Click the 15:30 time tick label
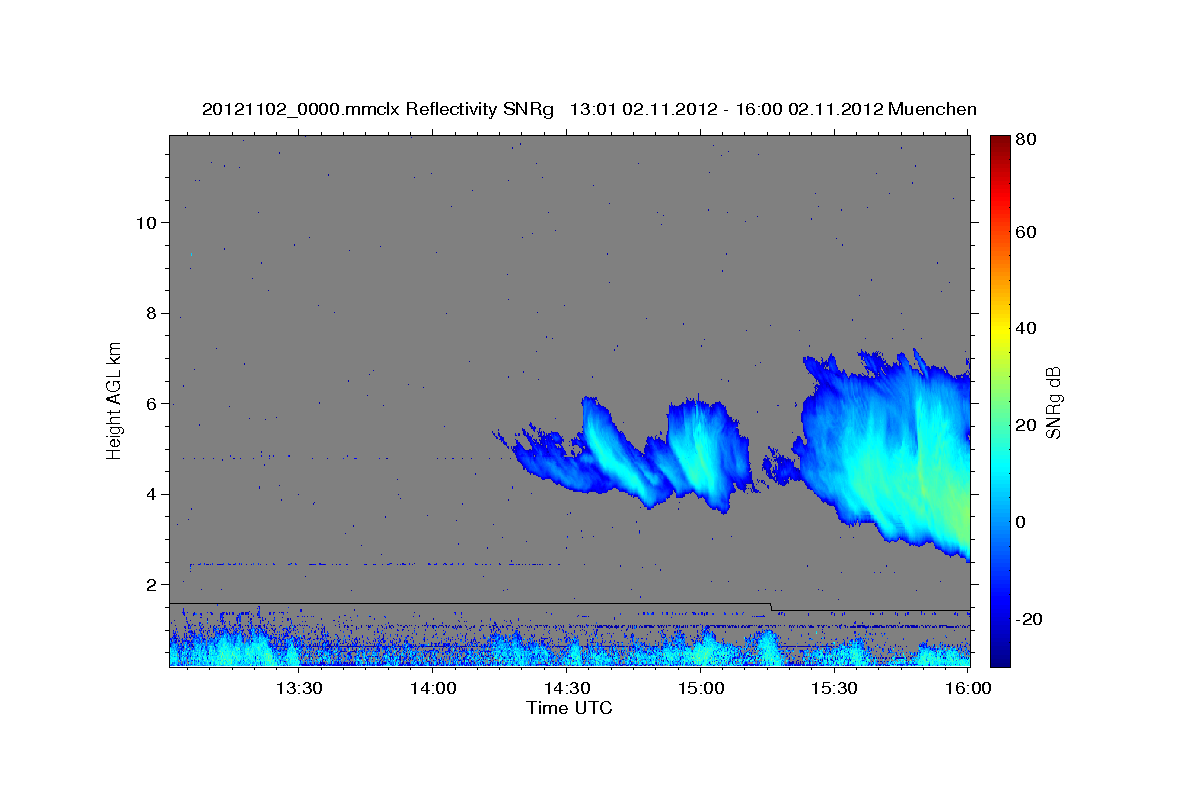This screenshot has height=800, width=1200. tap(835, 688)
